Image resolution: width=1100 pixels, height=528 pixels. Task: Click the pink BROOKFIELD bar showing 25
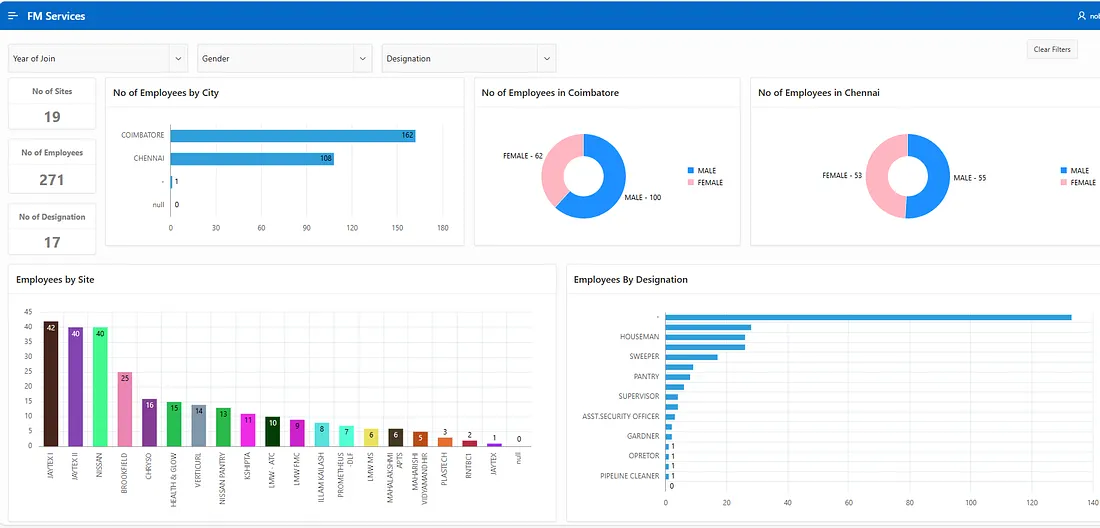[125, 408]
